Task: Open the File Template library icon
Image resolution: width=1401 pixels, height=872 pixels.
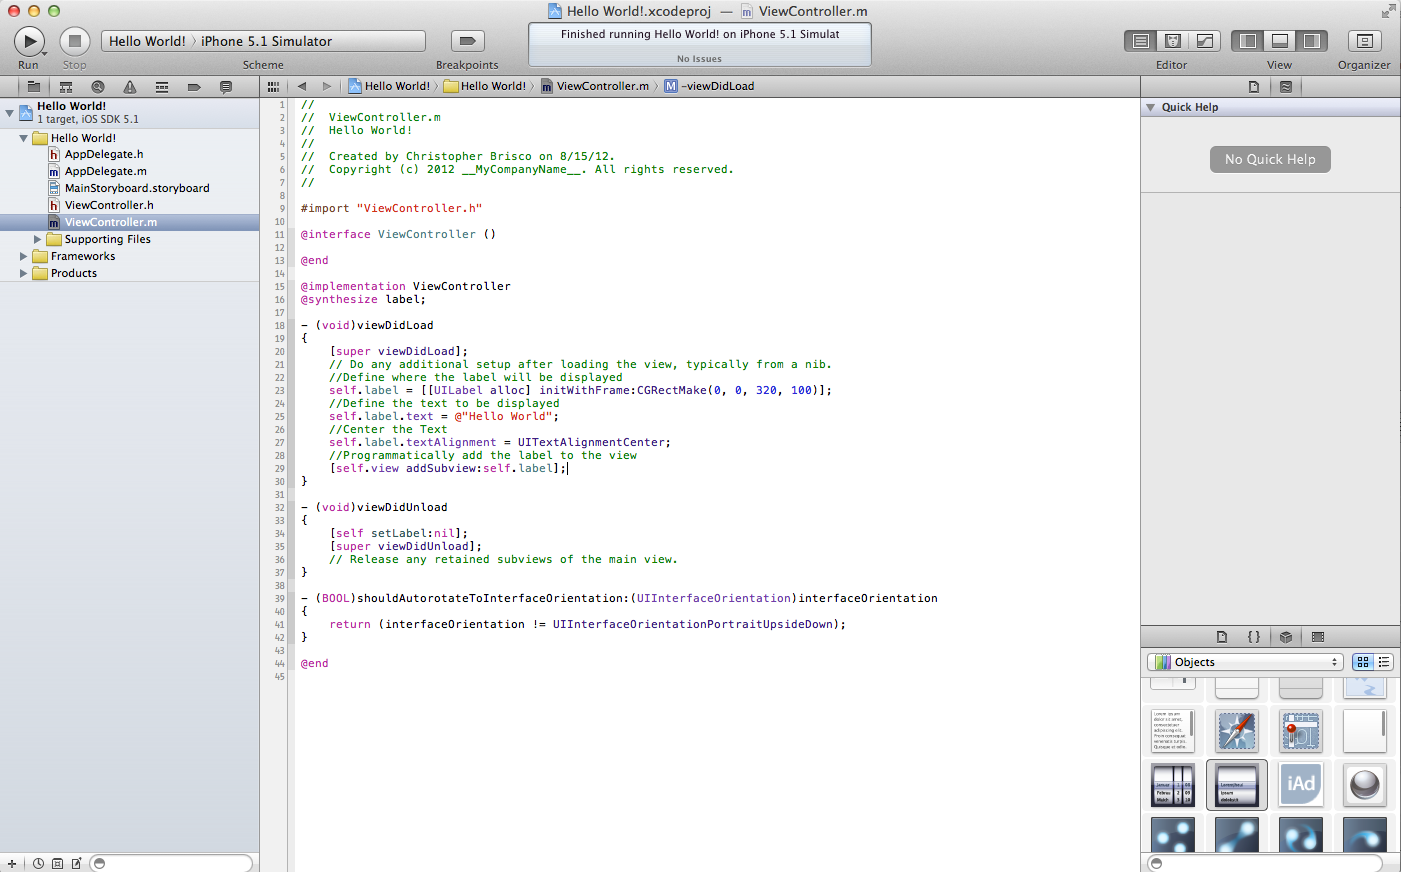Action: [1222, 637]
